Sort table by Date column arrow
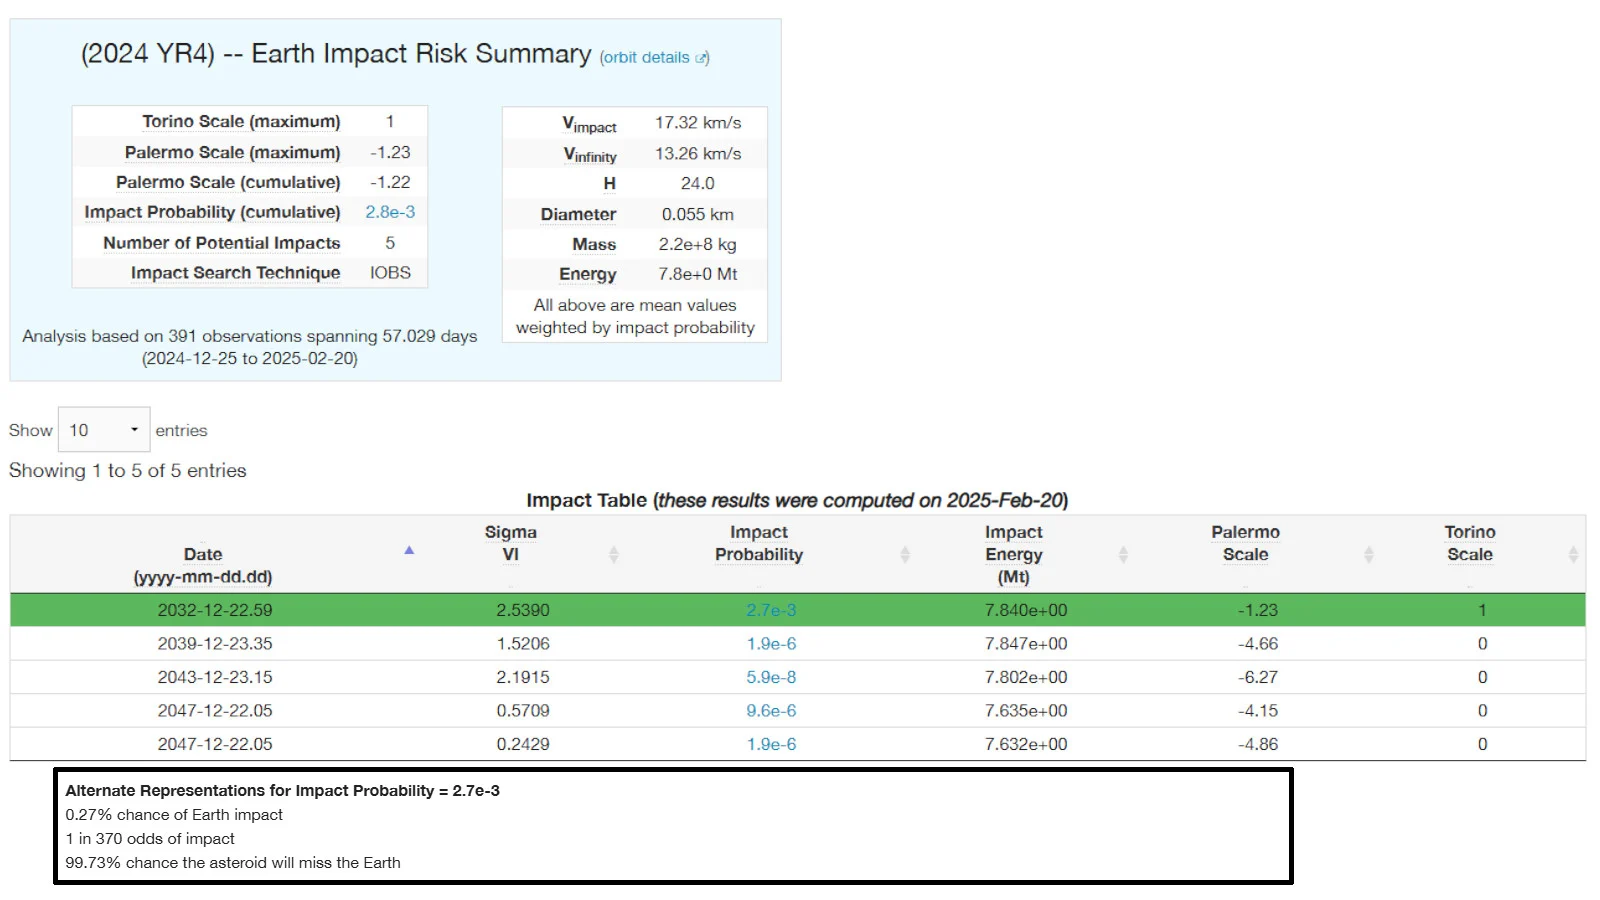The image size is (1600, 900). tap(409, 551)
